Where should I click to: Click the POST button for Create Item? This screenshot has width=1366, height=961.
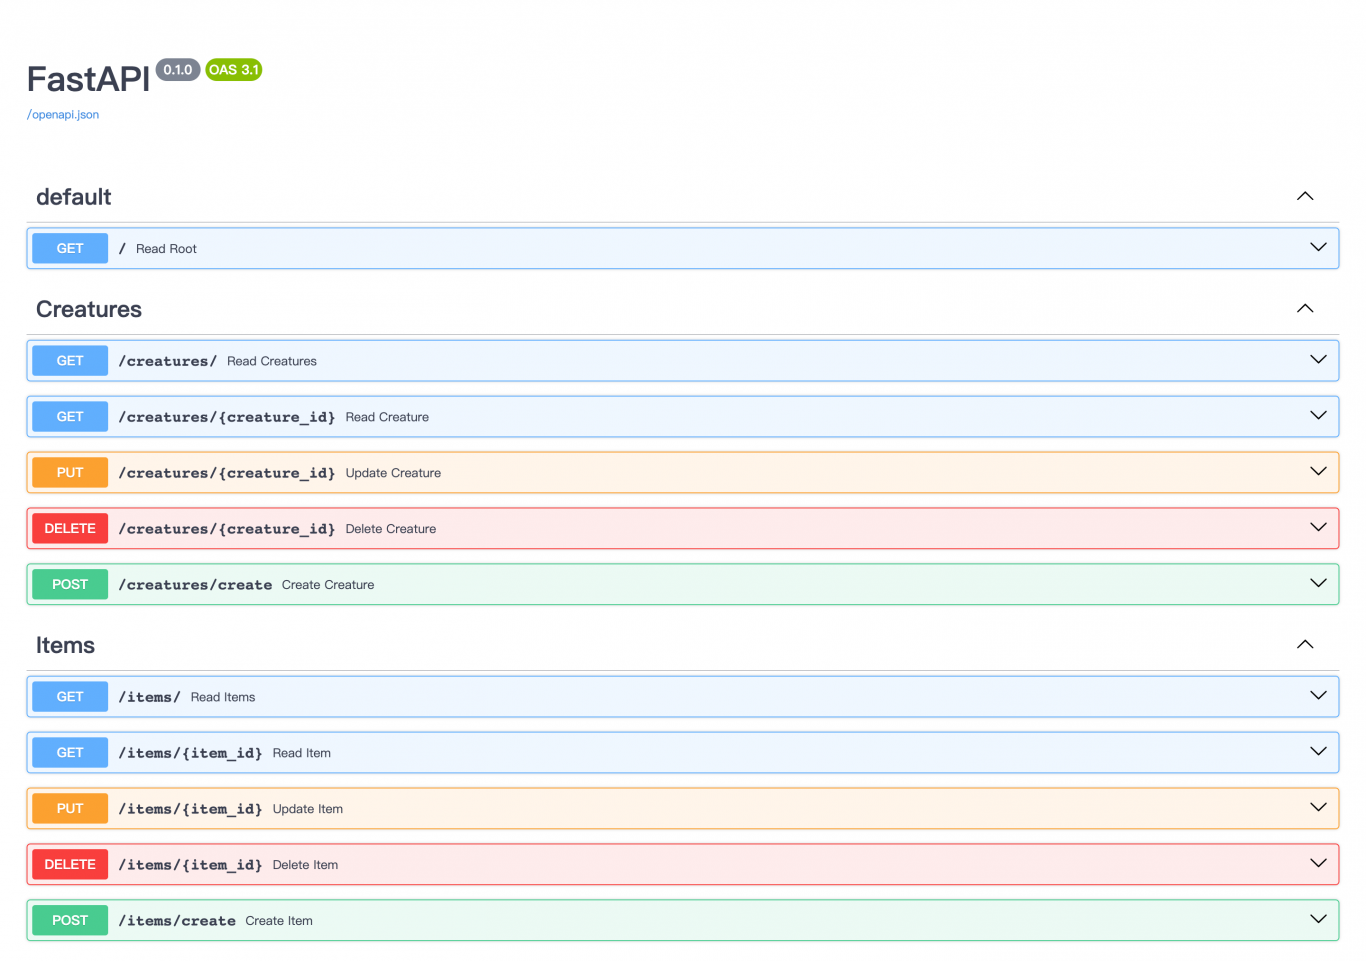pyautogui.click(x=70, y=920)
